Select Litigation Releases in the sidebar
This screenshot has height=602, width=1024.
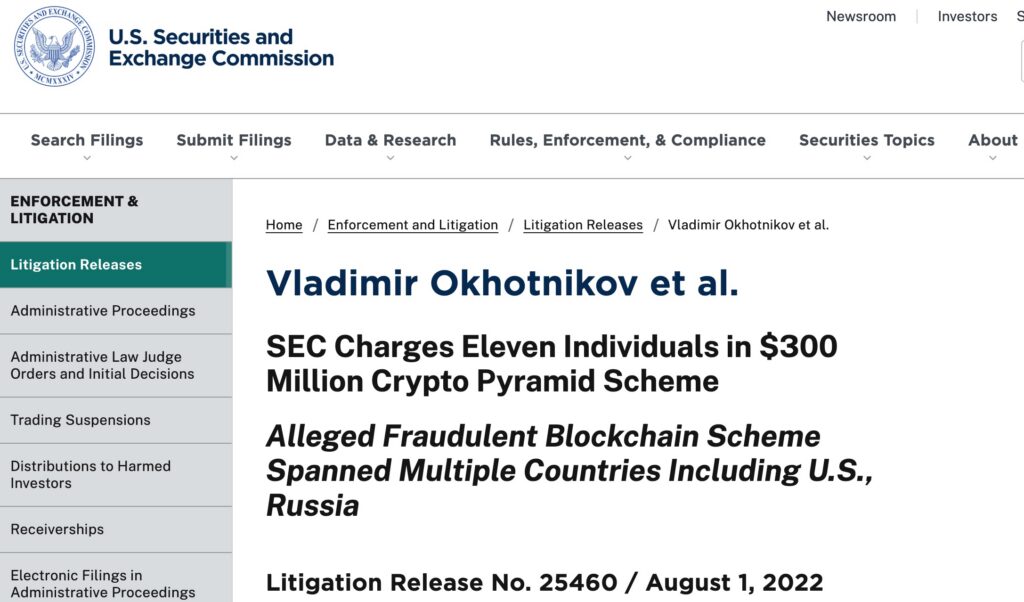(73, 264)
